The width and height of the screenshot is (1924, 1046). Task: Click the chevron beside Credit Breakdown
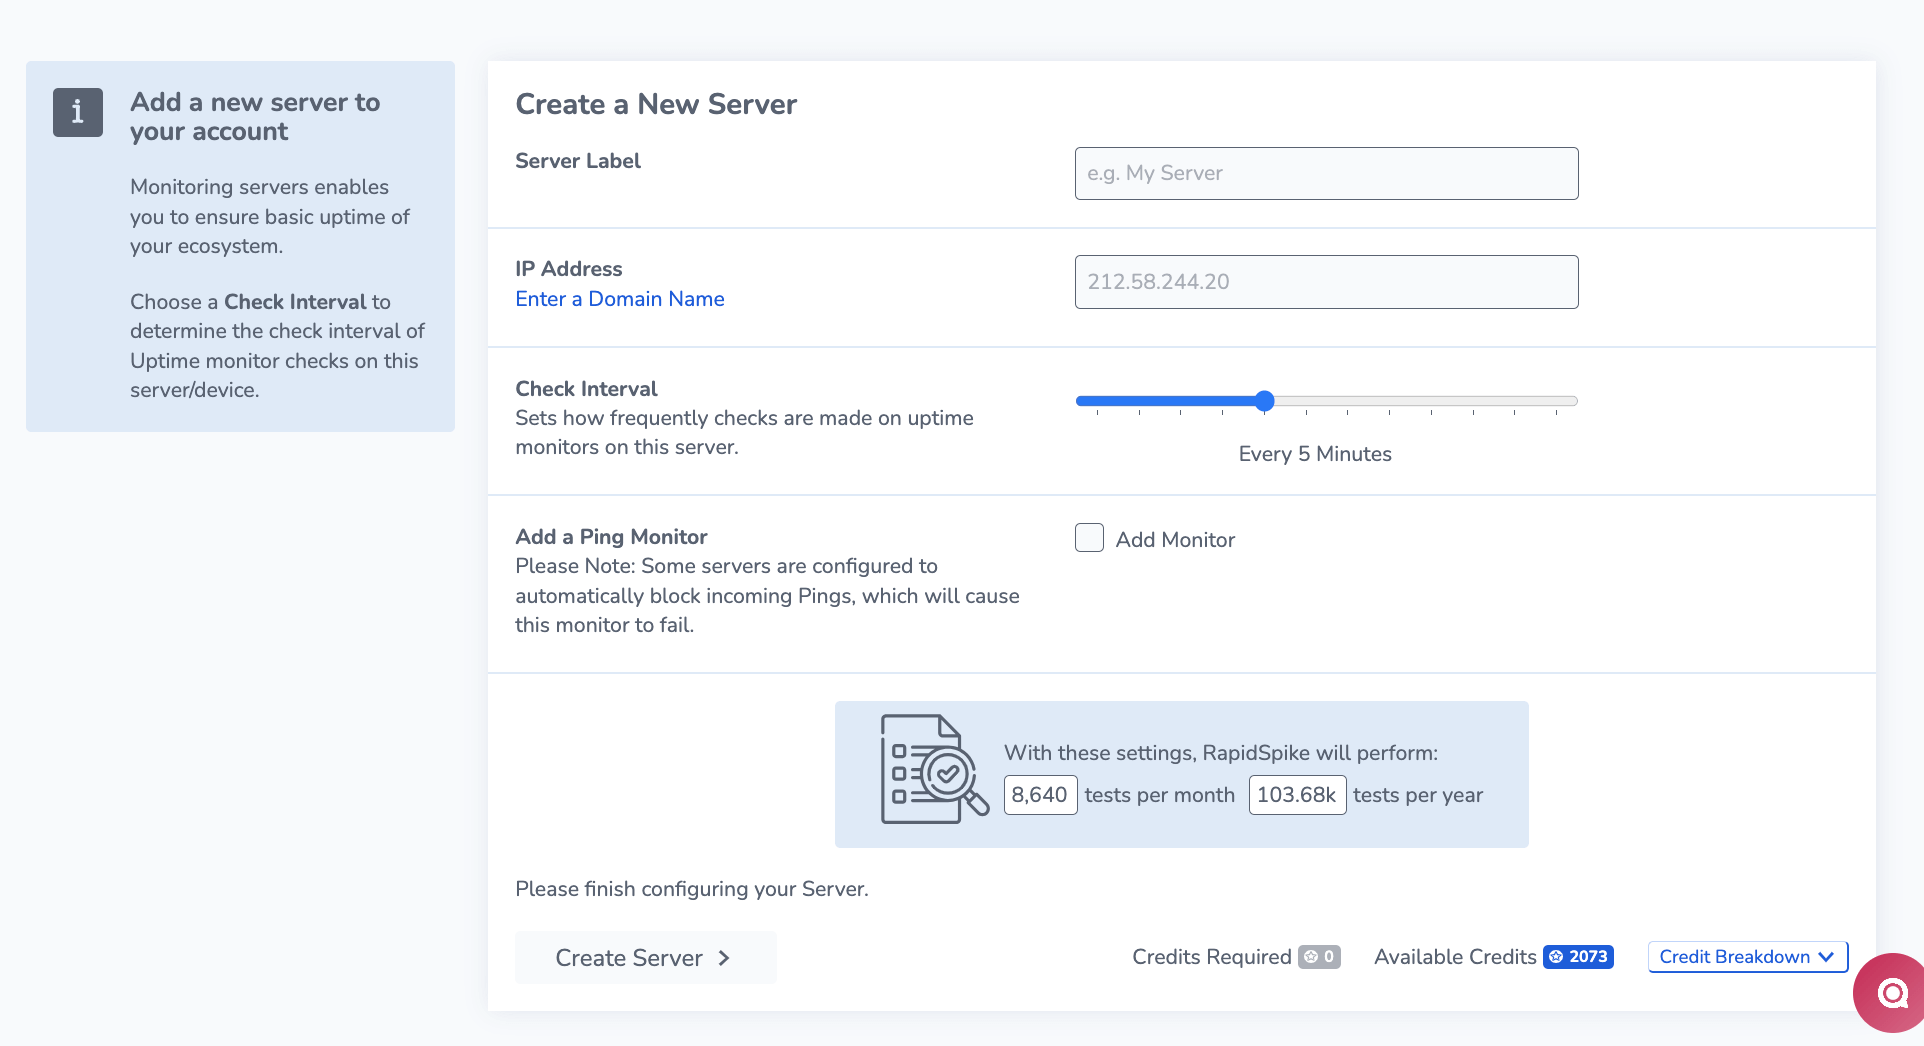tap(1827, 956)
